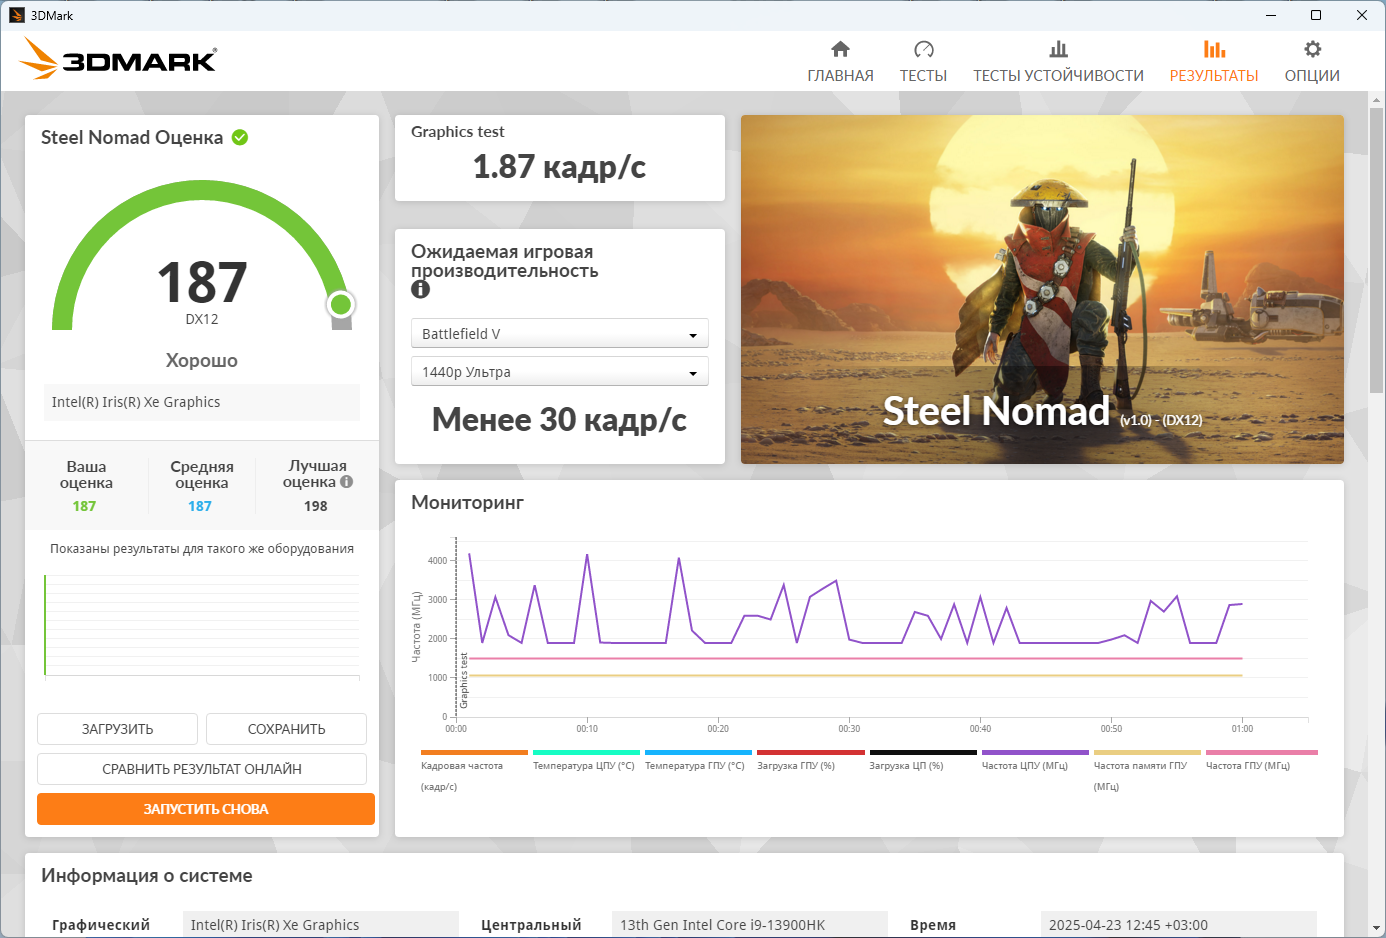
Task: Click info icon next to Лучшая оценка
Action: [347, 481]
